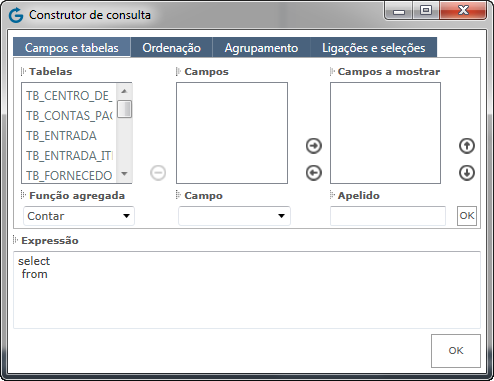Click the small OK button beside Apelido

click(x=467, y=216)
